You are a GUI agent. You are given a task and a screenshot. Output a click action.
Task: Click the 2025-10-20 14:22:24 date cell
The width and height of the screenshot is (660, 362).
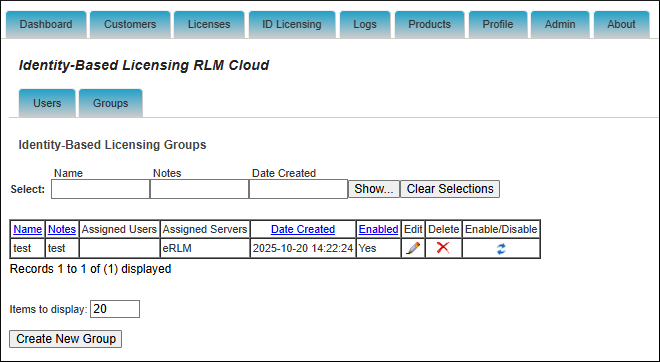click(x=303, y=248)
